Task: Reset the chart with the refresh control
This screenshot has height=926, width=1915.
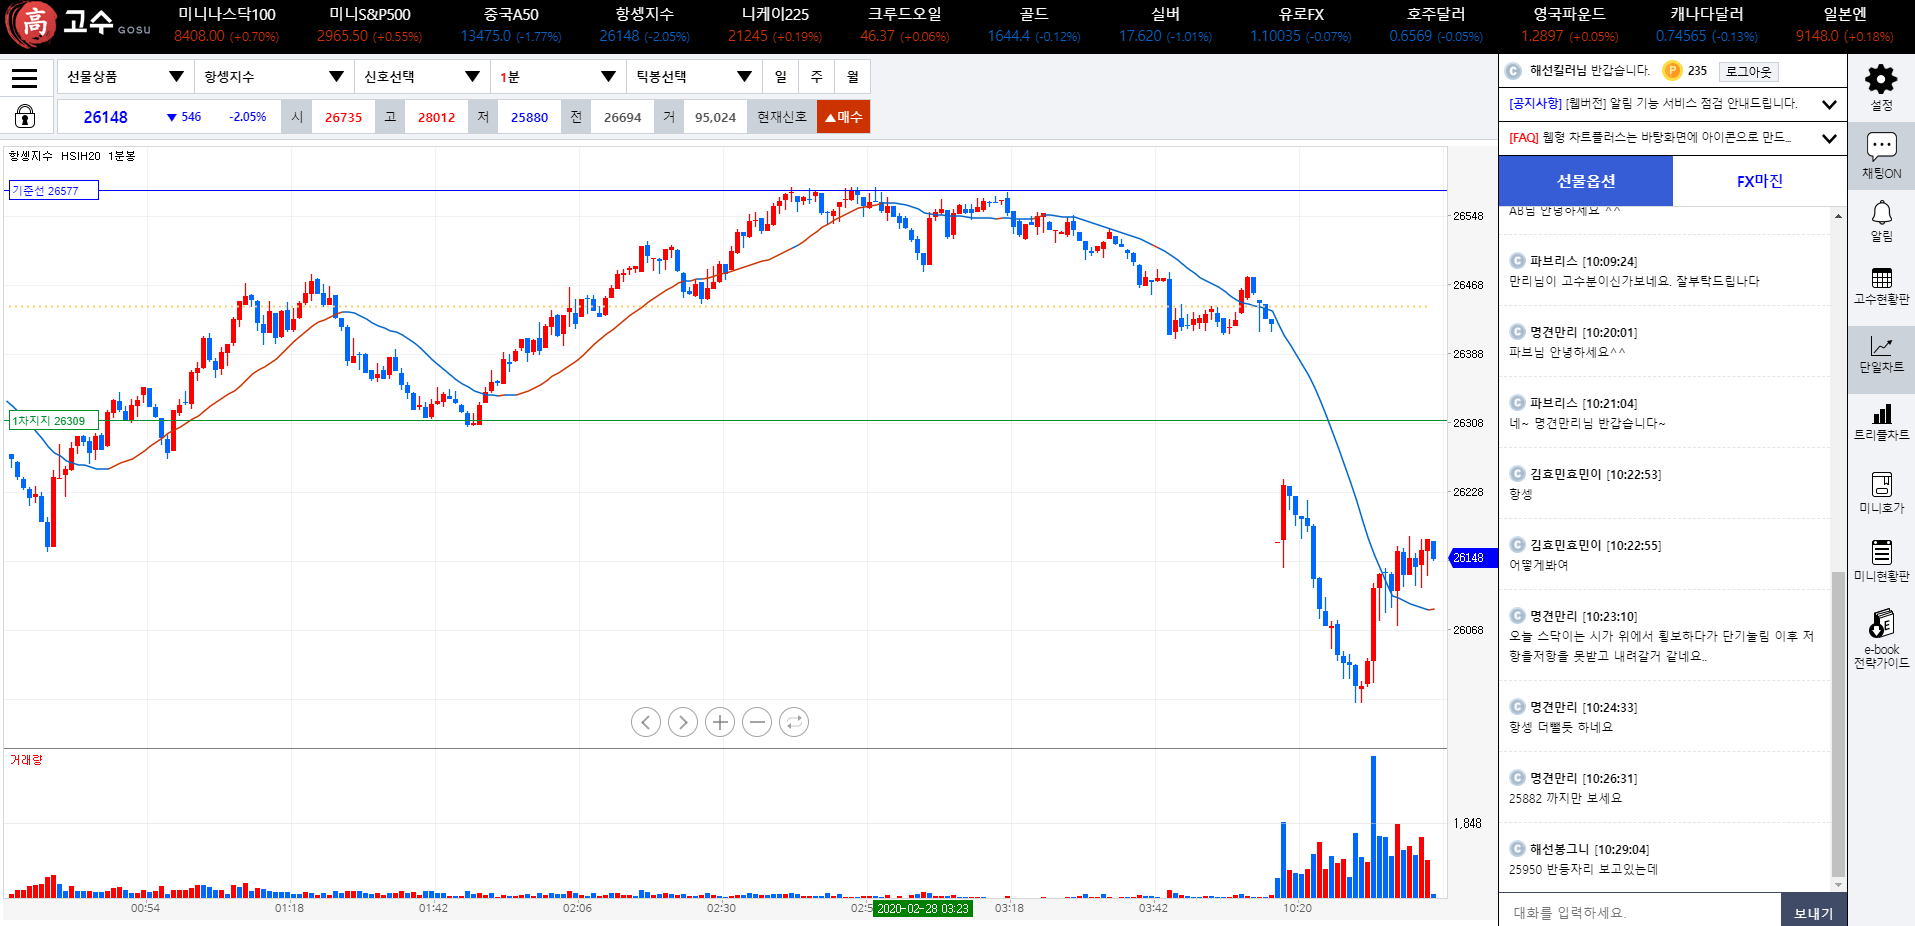Action: [x=794, y=722]
